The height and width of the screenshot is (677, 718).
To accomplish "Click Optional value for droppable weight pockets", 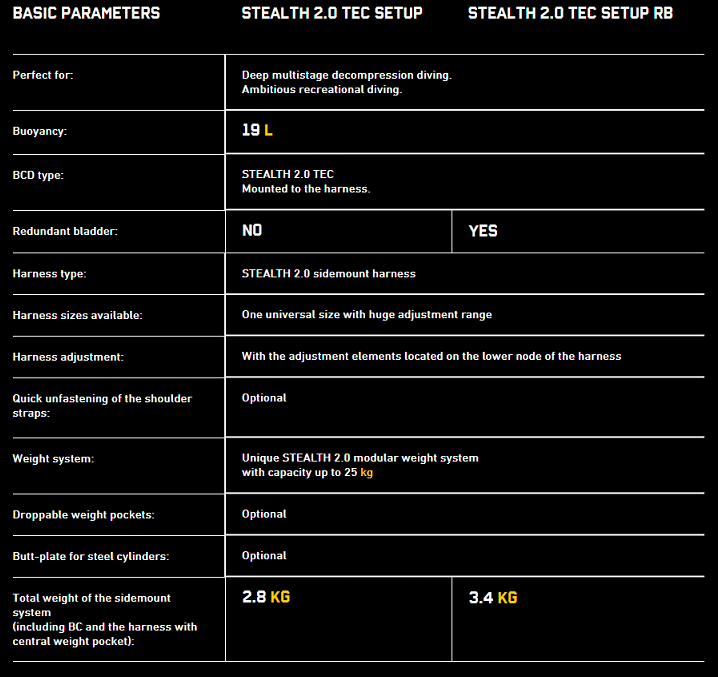I will pyautogui.click(x=264, y=514).
